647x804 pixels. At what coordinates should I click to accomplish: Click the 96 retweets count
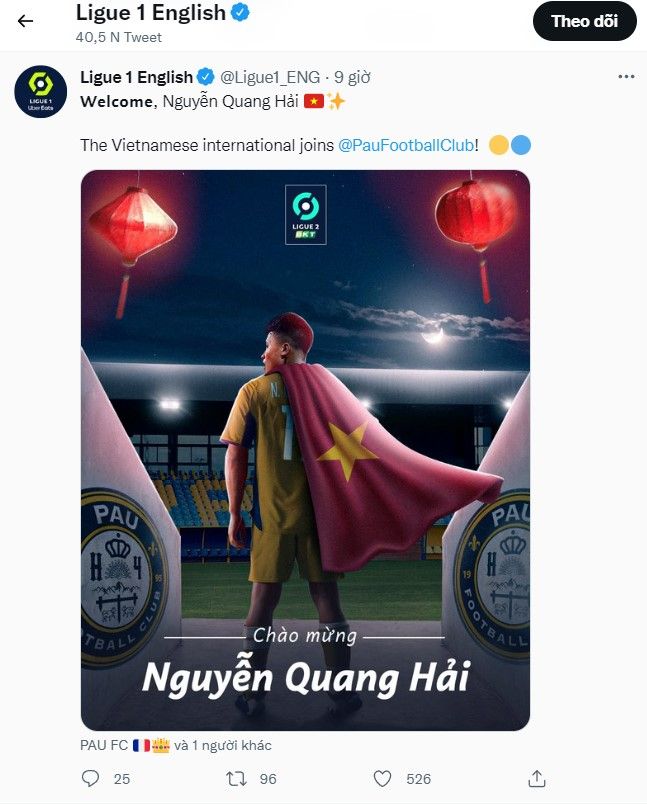click(268, 779)
